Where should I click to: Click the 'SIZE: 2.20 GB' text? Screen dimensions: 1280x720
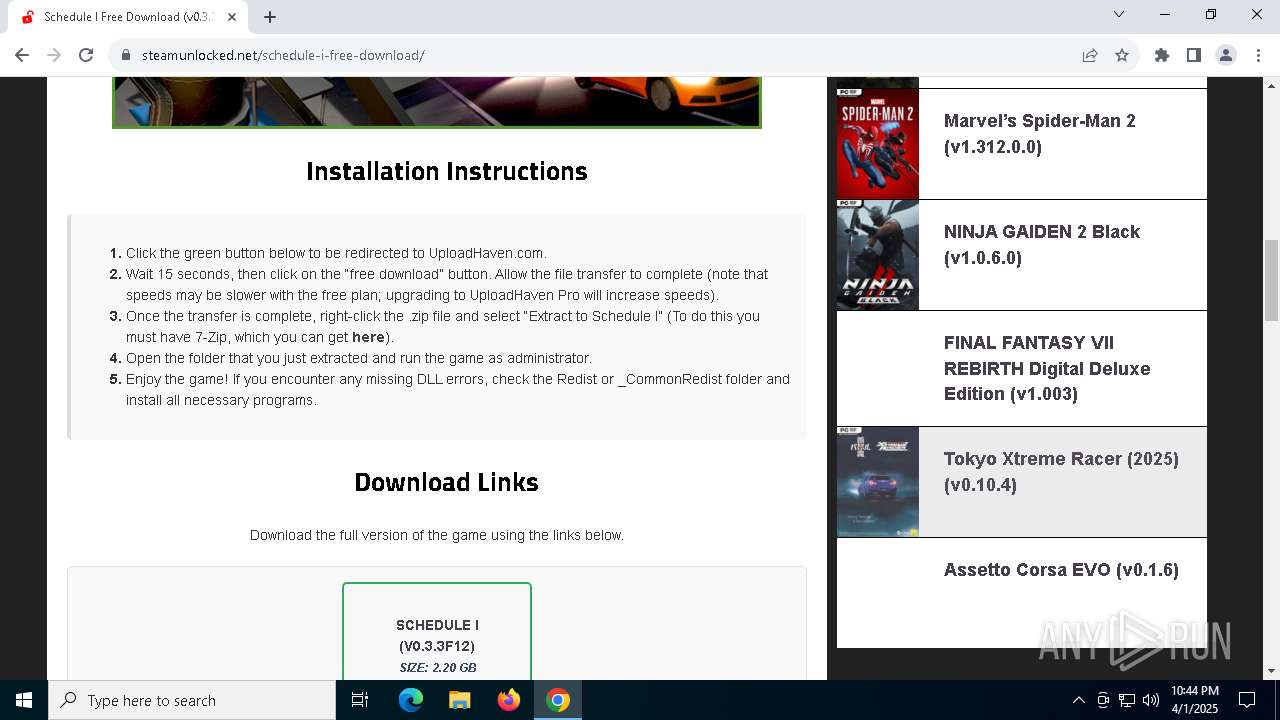click(x=437, y=667)
